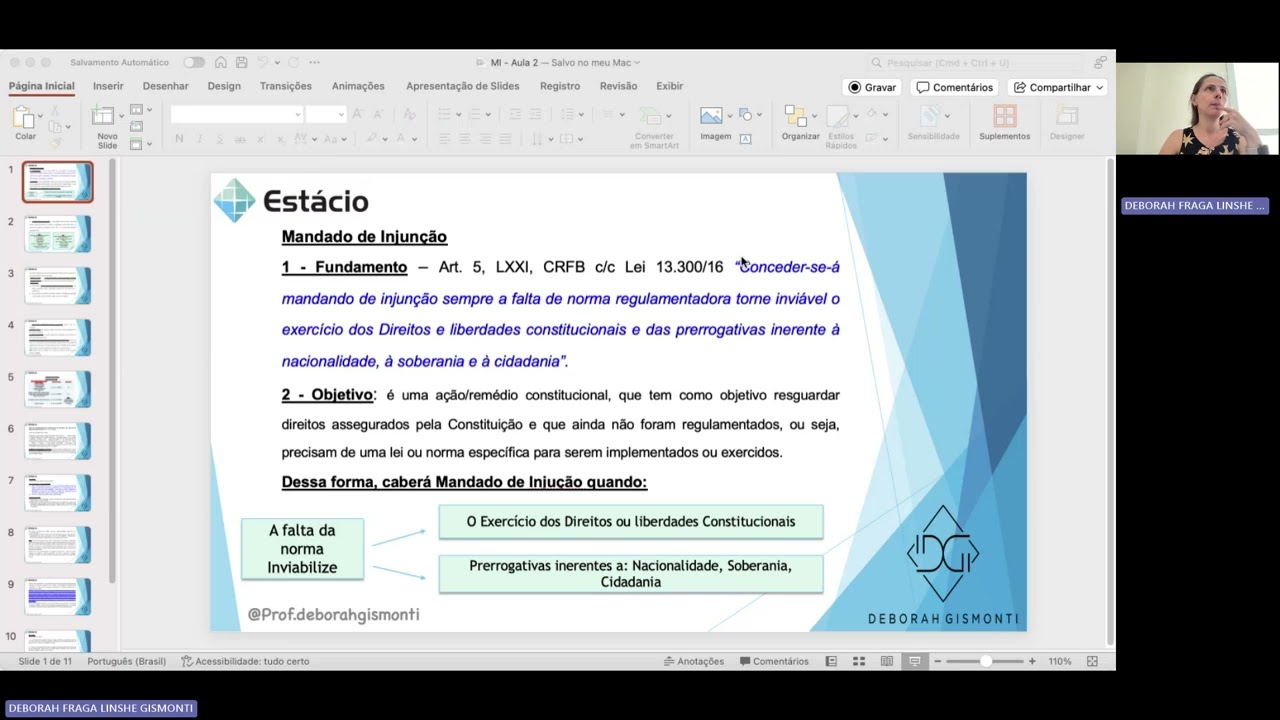Expand the Compartilhar dropdown
The height and width of the screenshot is (720, 1280).
pyautogui.click(x=1100, y=87)
